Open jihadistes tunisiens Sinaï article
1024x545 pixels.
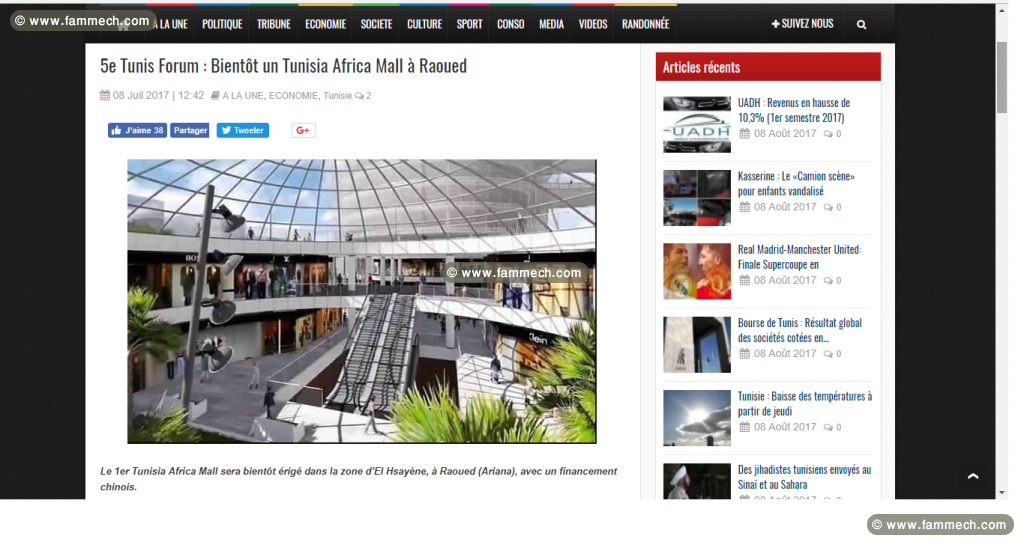coord(805,477)
